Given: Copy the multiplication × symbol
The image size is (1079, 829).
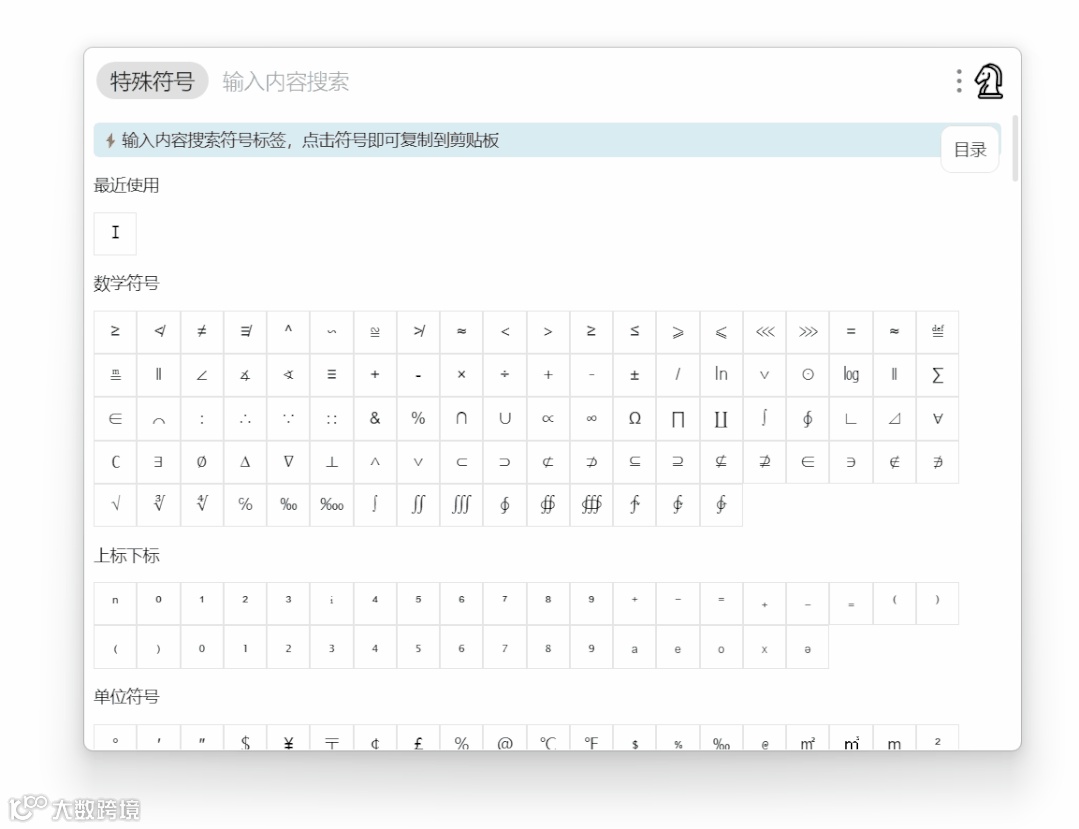Looking at the screenshot, I should (462, 375).
